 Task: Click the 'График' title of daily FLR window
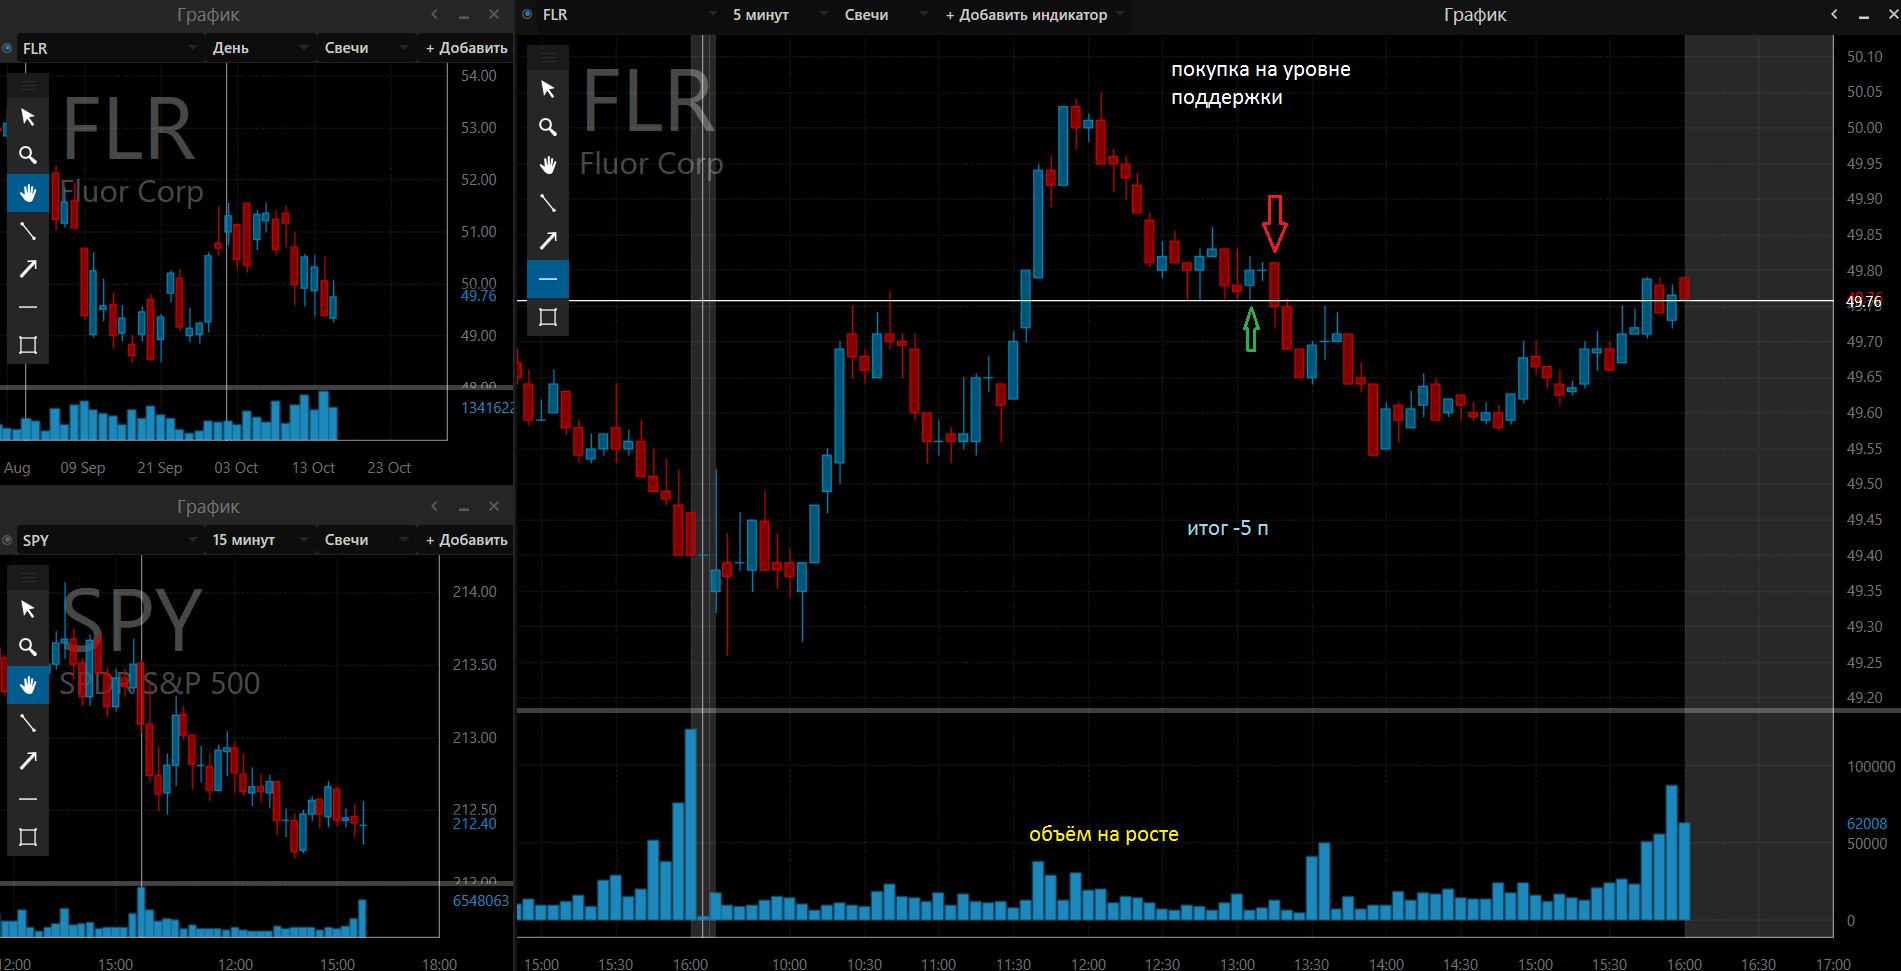[x=208, y=15]
